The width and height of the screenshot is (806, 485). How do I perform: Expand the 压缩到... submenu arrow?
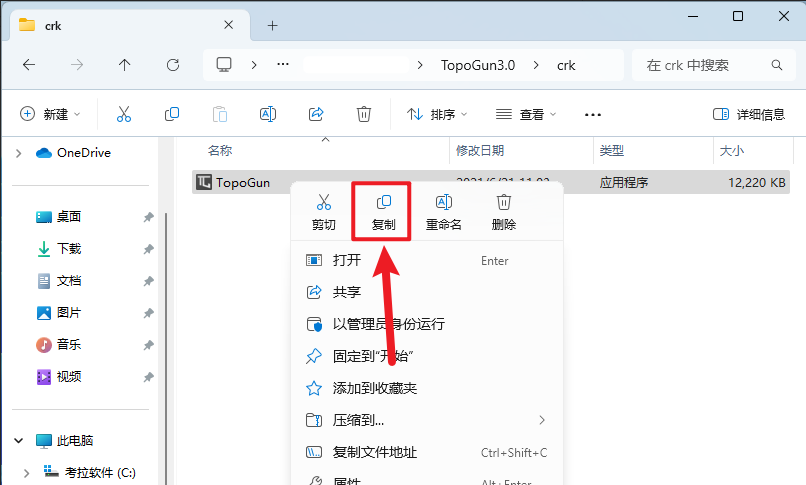(x=542, y=420)
